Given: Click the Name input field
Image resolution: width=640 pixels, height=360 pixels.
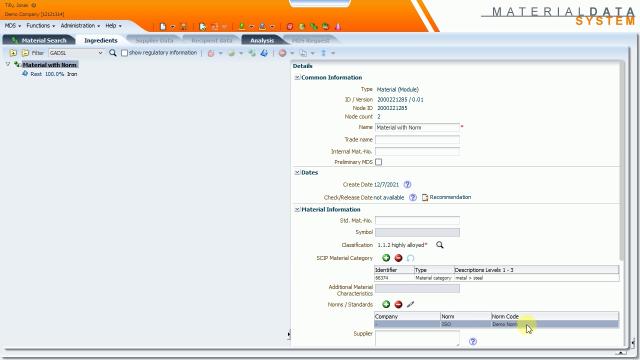Looking at the screenshot, I should pos(417,127).
